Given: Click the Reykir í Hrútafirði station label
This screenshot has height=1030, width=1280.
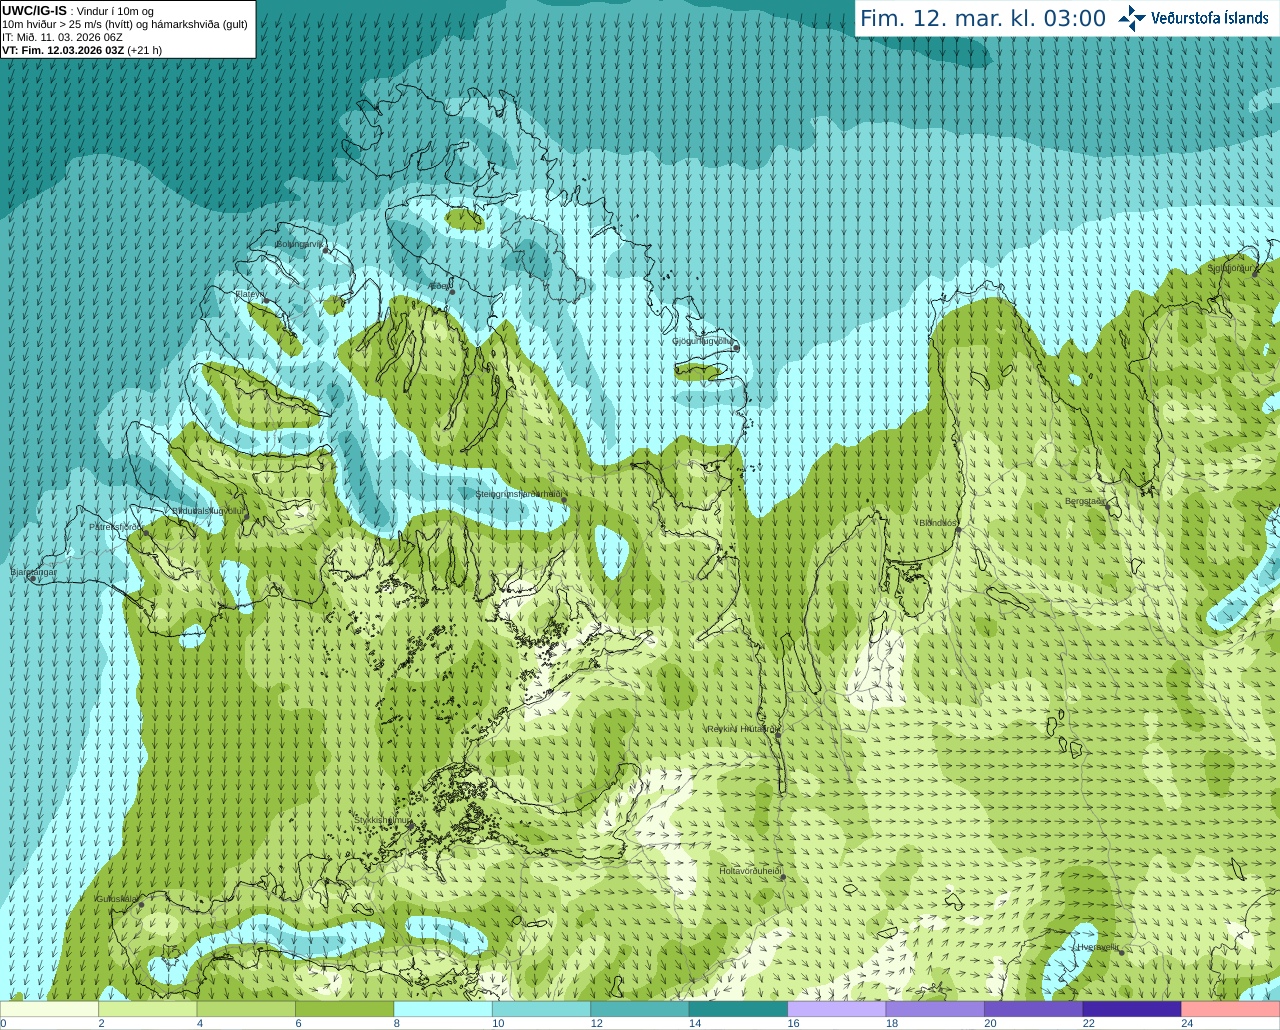Looking at the screenshot, I should tap(742, 729).
